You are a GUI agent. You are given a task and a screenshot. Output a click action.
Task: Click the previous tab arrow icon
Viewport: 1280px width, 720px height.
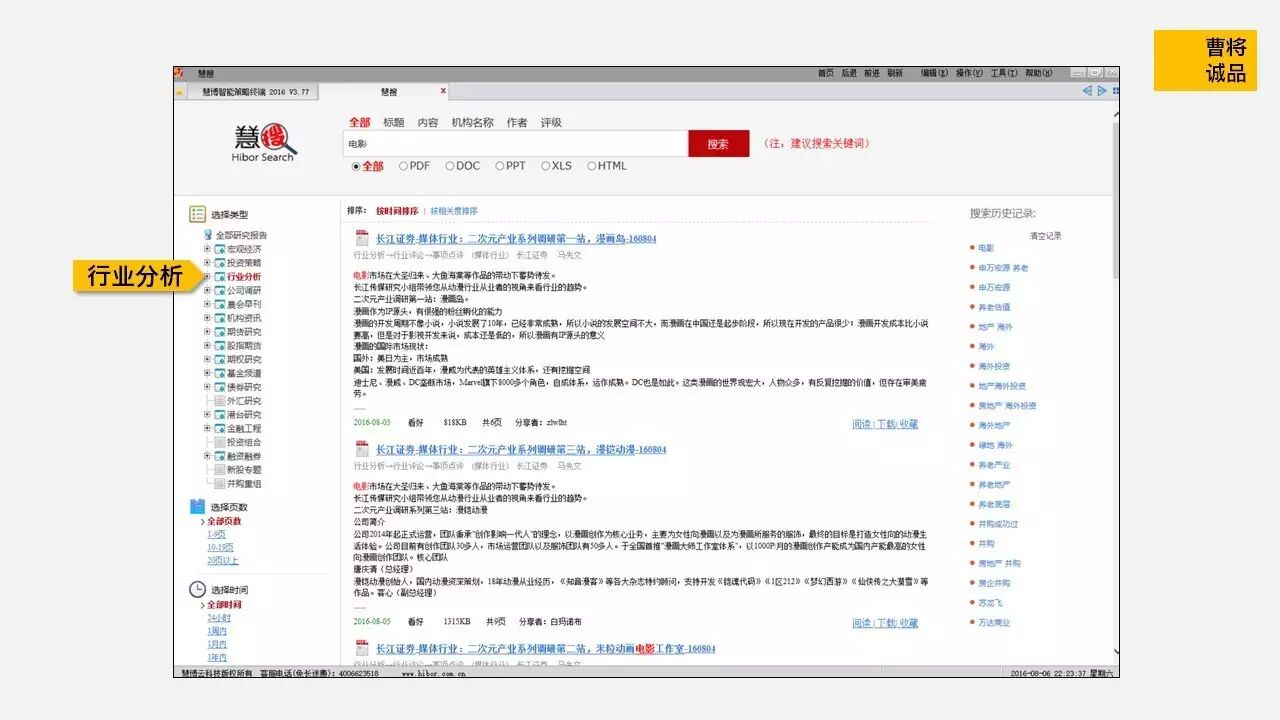coord(1087,91)
